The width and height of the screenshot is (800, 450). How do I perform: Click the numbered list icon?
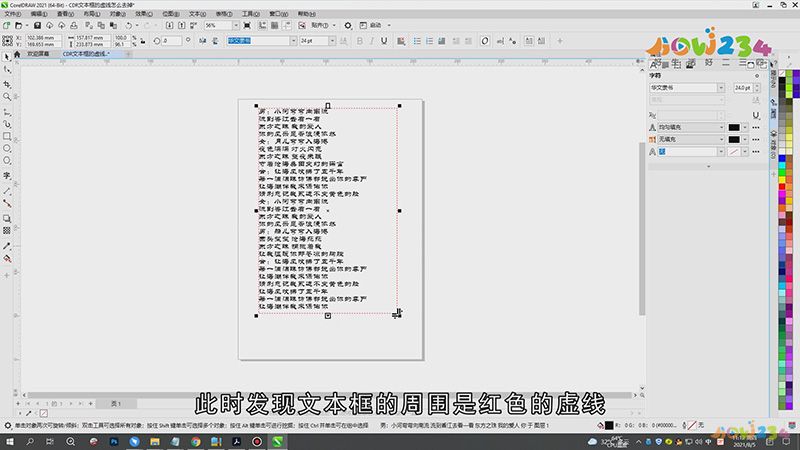click(430, 41)
